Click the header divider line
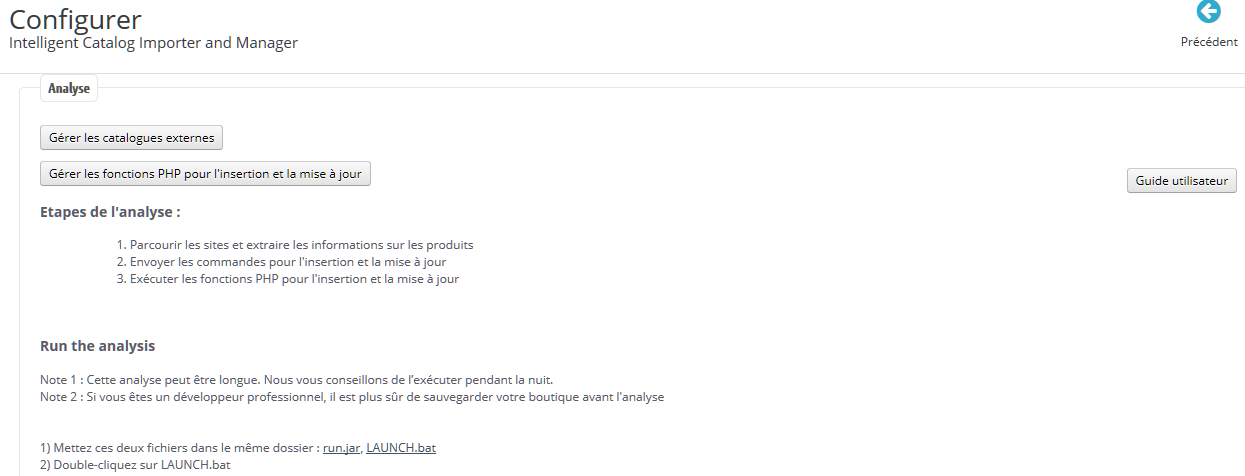Image resolution: width=1245 pixels, height=476 pixels. click(x=622, y=72)
